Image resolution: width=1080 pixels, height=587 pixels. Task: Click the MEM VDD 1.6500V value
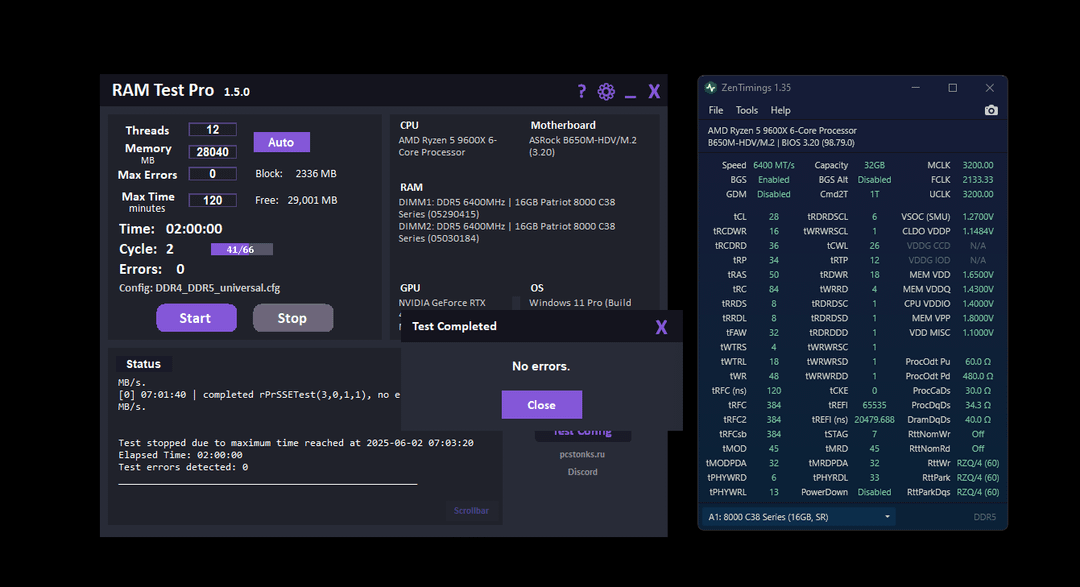[977, 274]
